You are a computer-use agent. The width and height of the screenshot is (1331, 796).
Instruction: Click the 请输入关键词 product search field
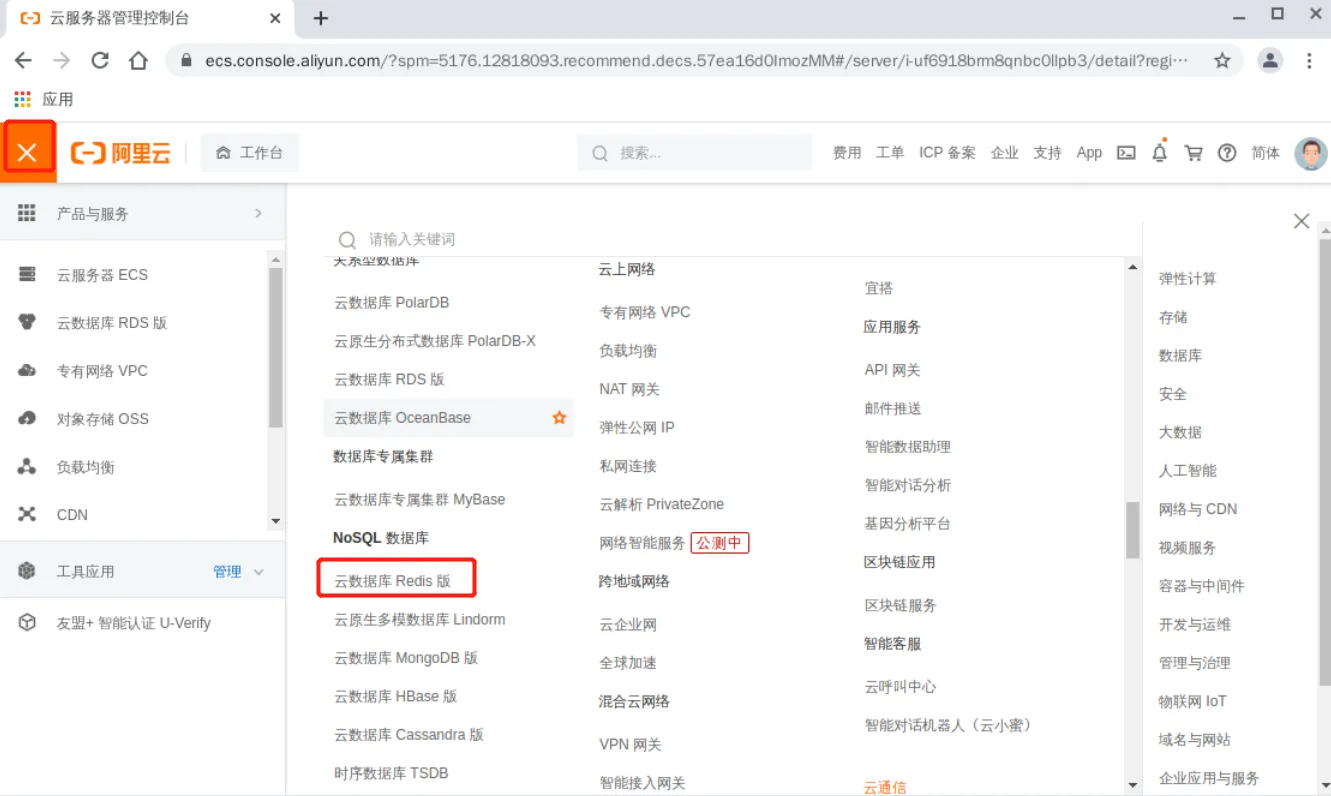735,239
